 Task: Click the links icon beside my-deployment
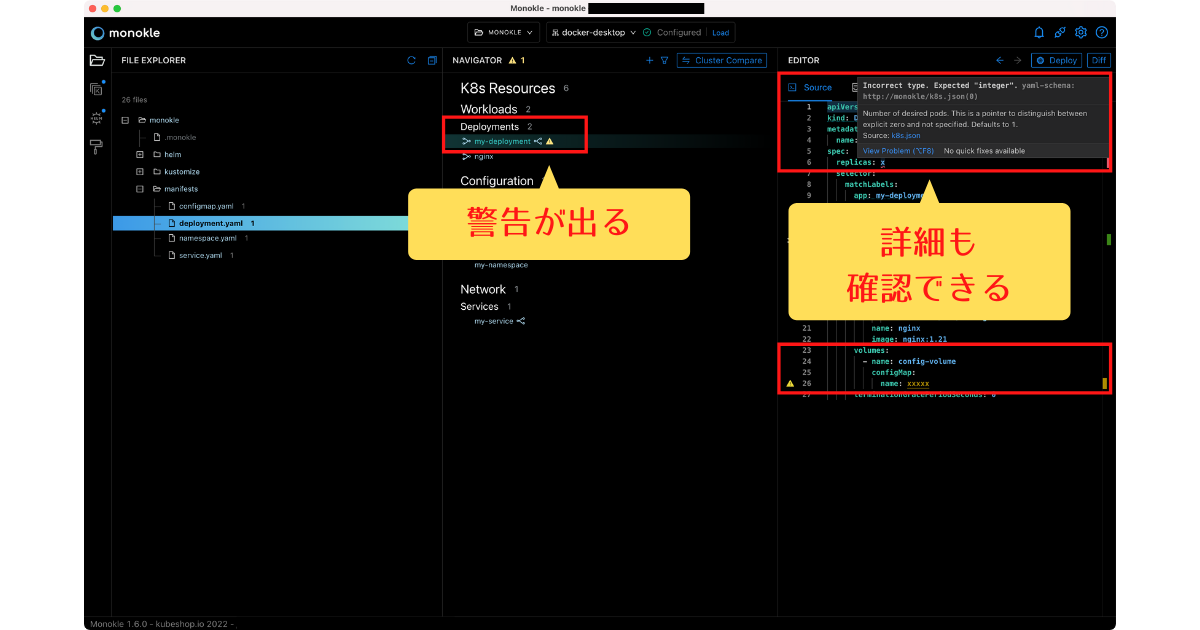click(538, 142)
